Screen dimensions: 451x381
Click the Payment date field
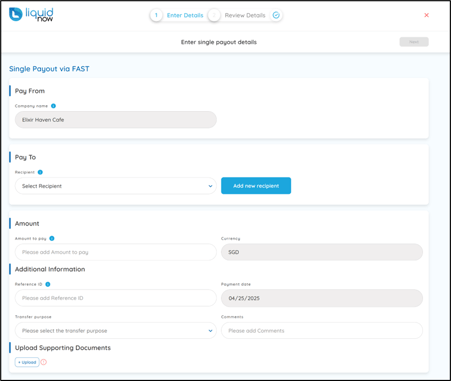[x=322, y=298]
